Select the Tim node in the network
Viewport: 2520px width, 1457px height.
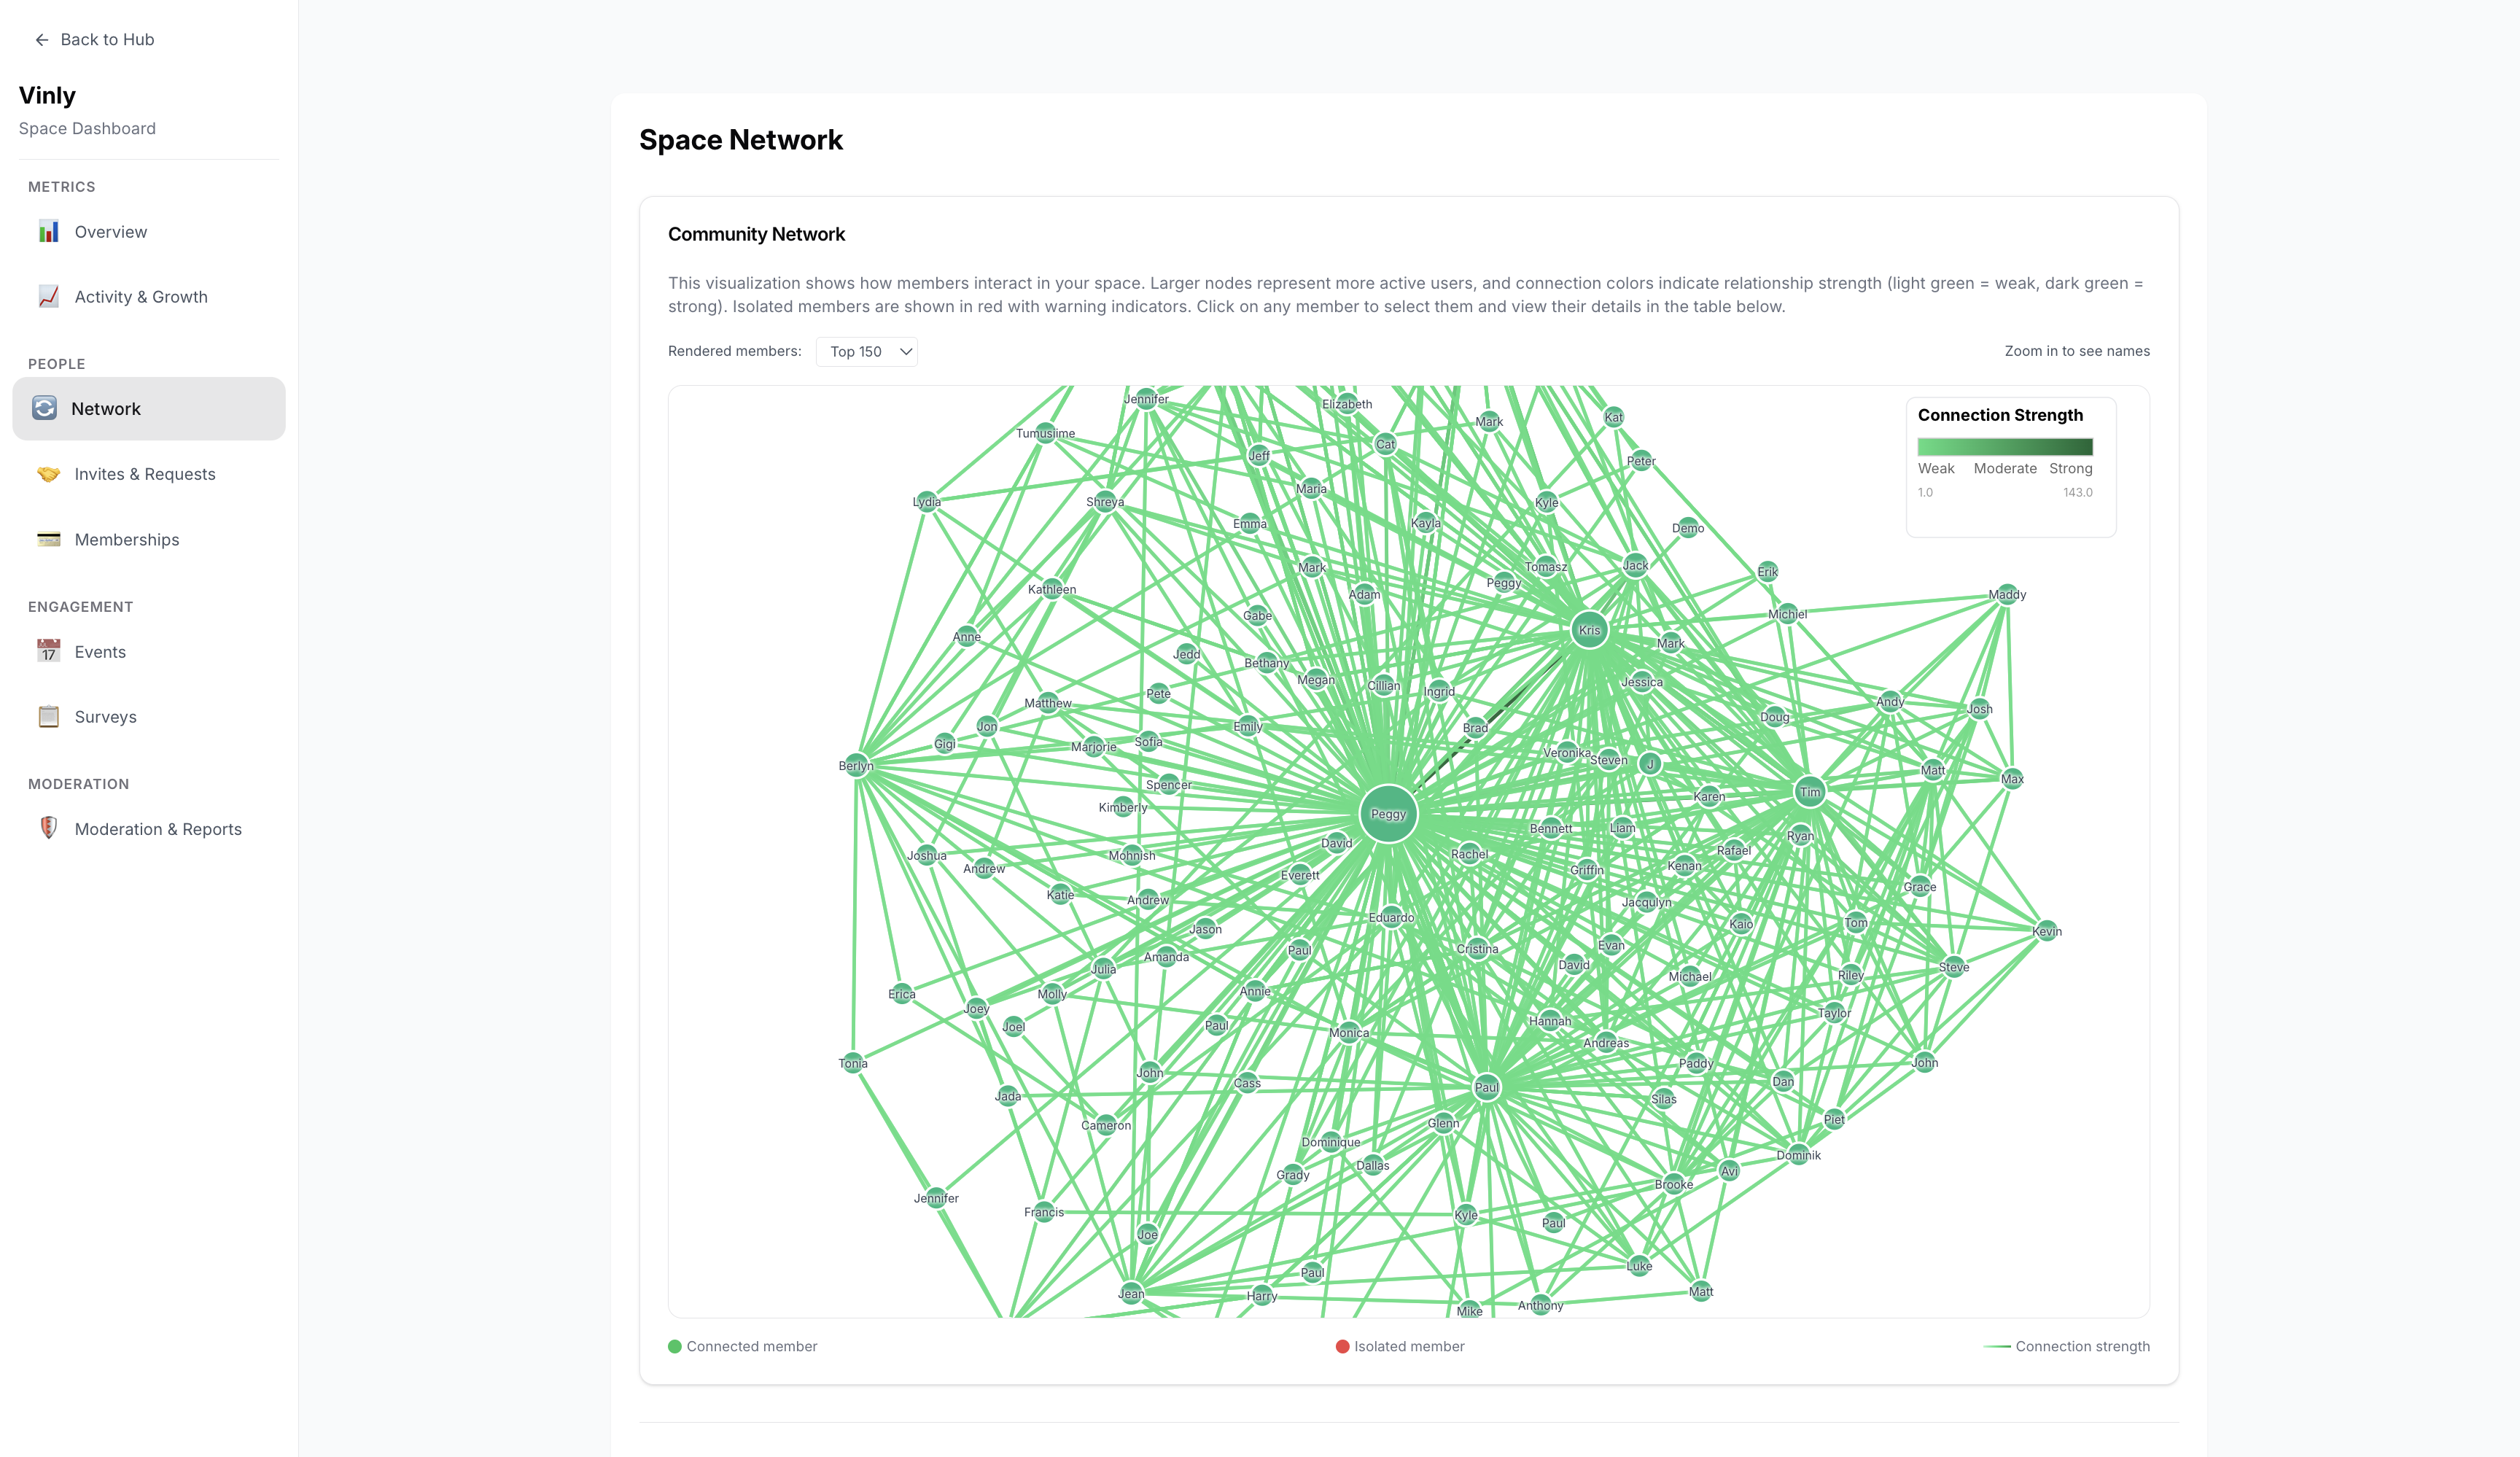1809,792
